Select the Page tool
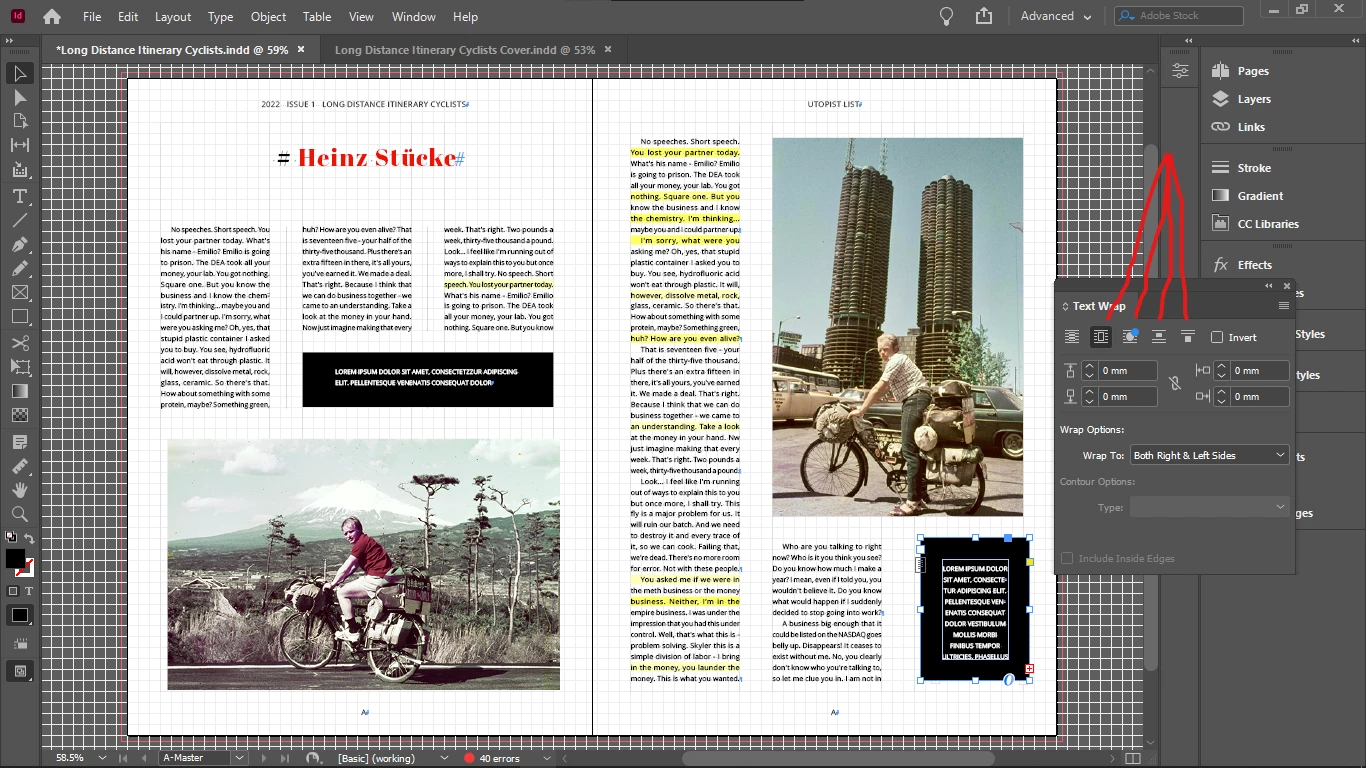The image size is (1366, 768). (x=20, y=121)
